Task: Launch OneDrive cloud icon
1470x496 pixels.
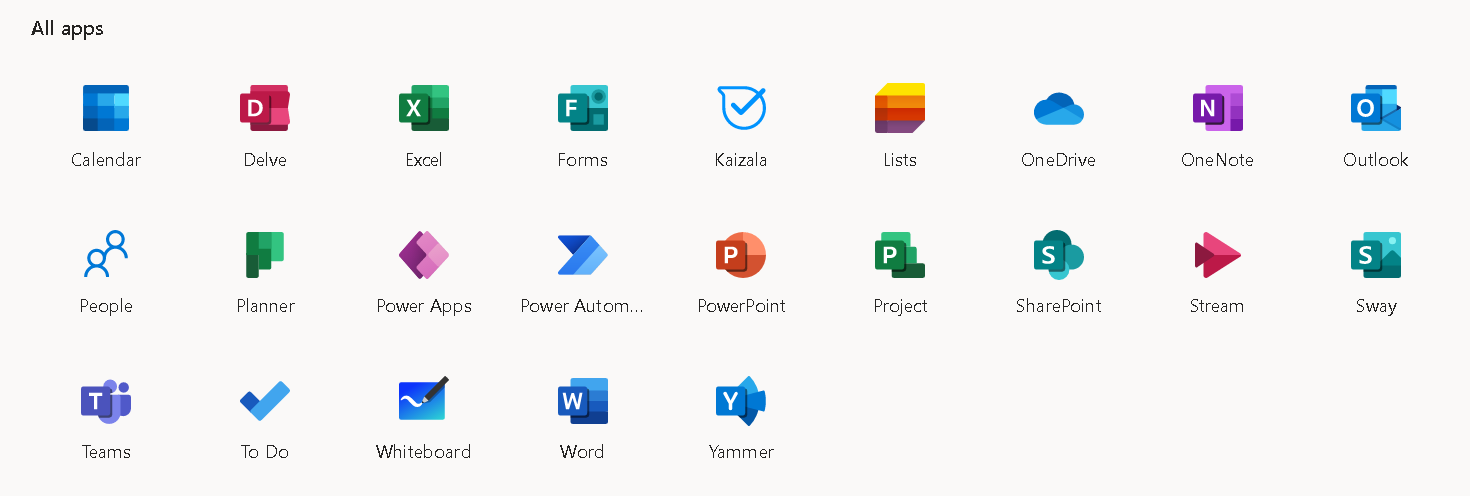Action: tap(1058, 108)
